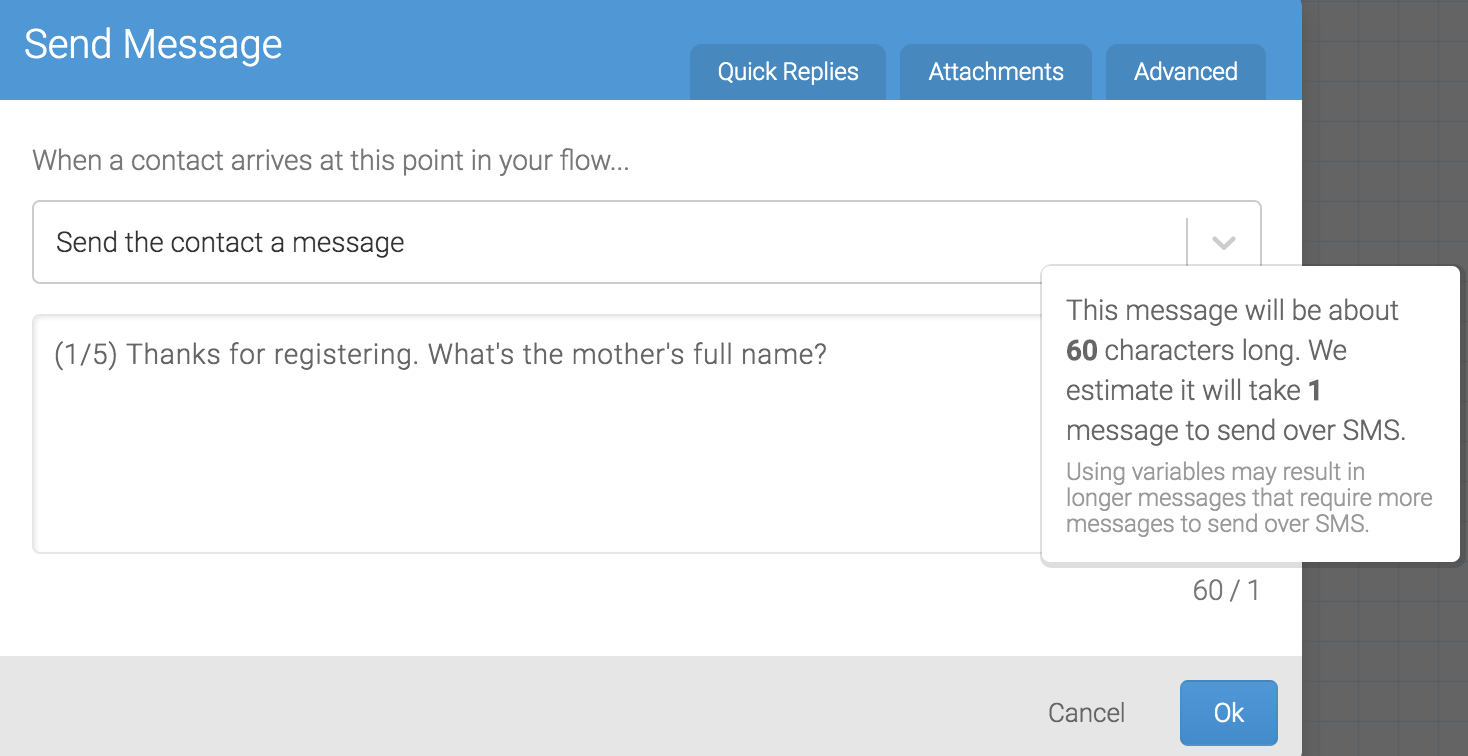Click the "Thanks for registering" message text
This screenshot has width=1468, height=756.
[441, 355]
